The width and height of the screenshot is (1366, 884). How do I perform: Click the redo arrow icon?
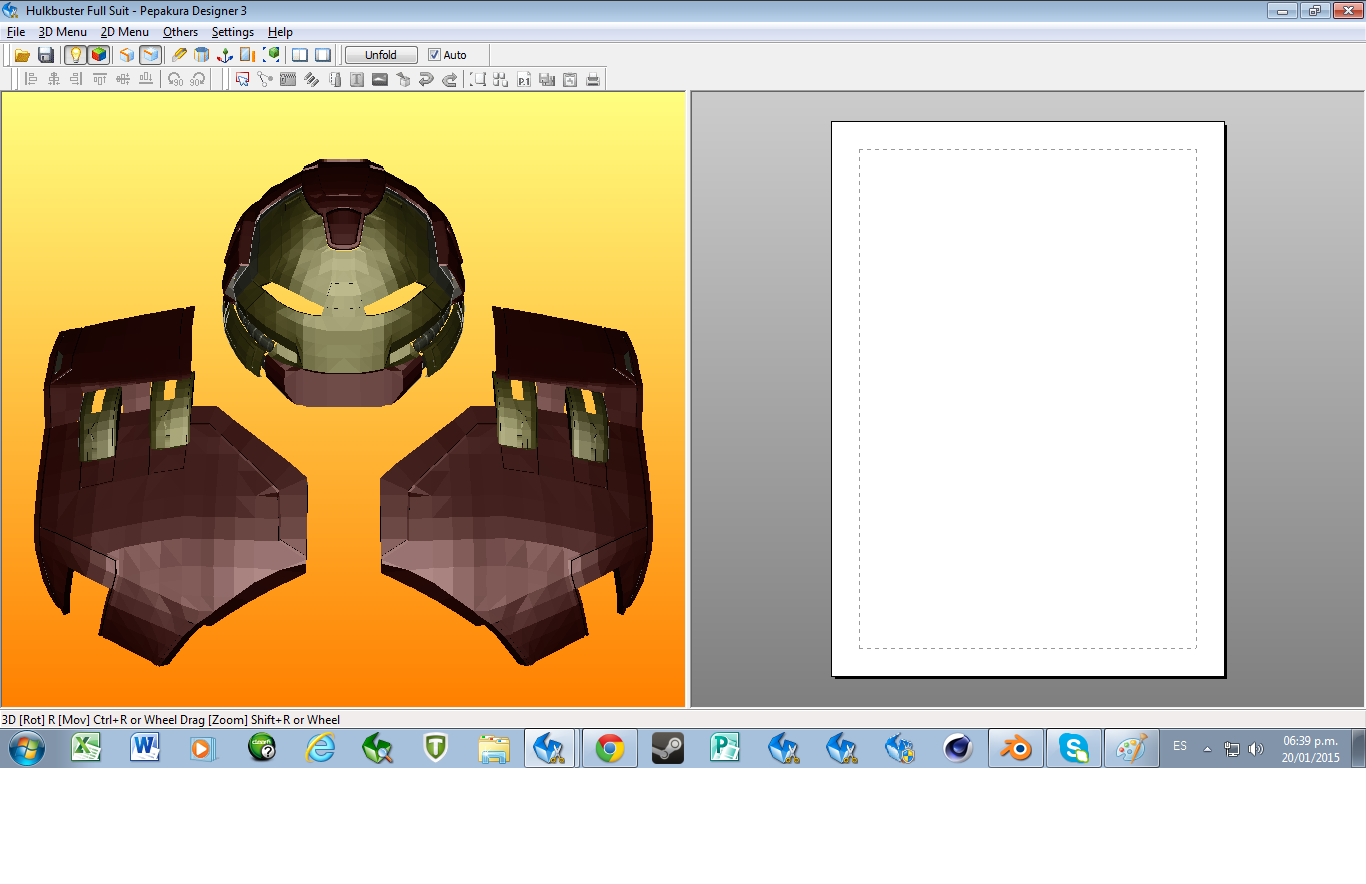click(x=449, y=79)
